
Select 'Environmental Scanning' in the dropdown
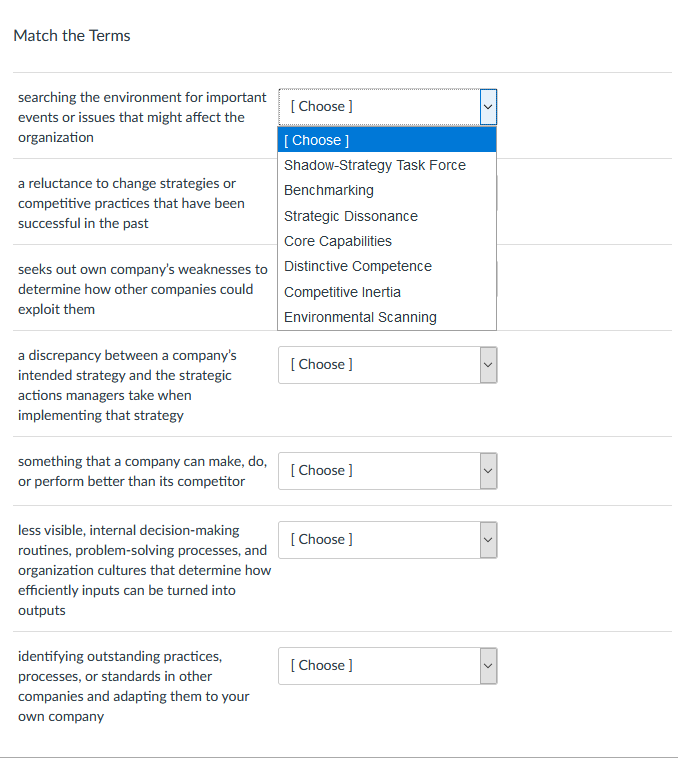[x=360, y=317]
